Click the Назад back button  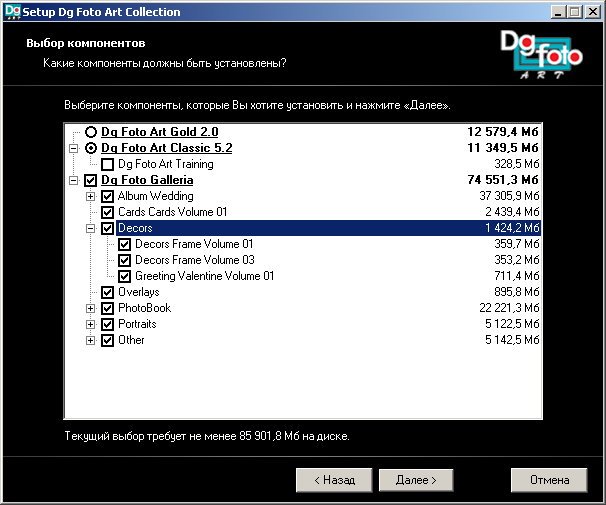334,480
